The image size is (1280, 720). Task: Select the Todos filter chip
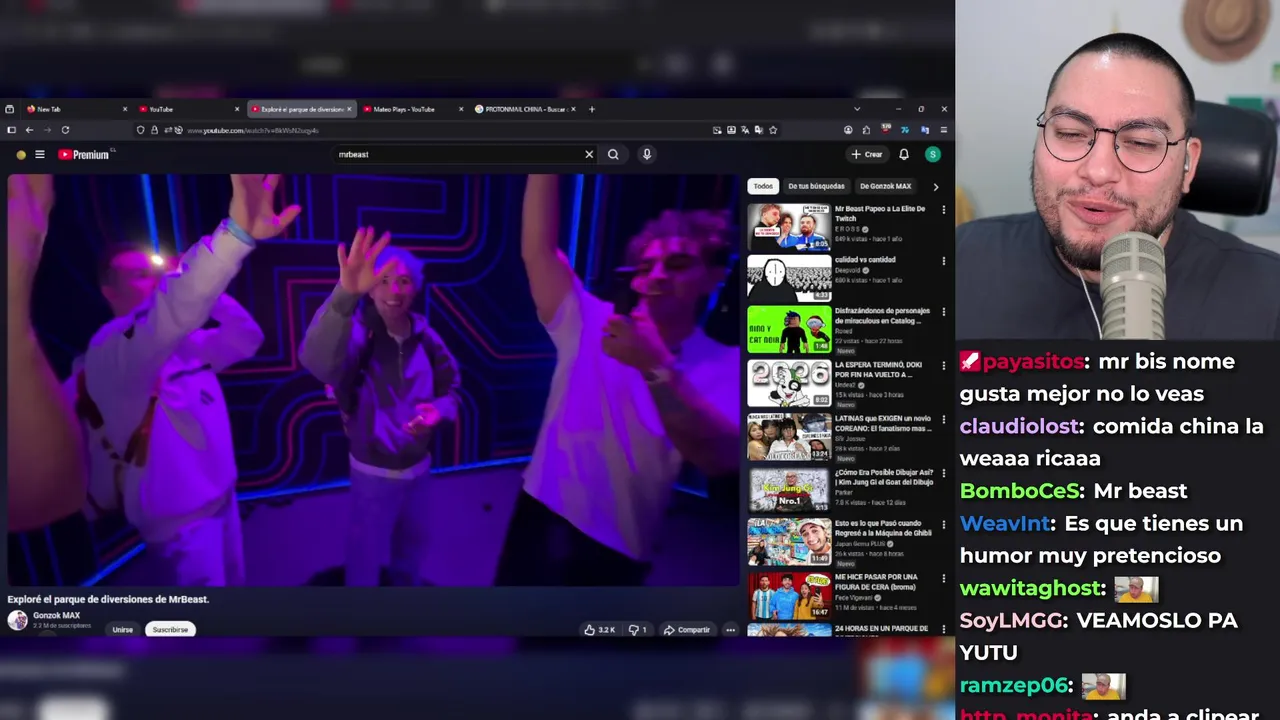(763, 186)
